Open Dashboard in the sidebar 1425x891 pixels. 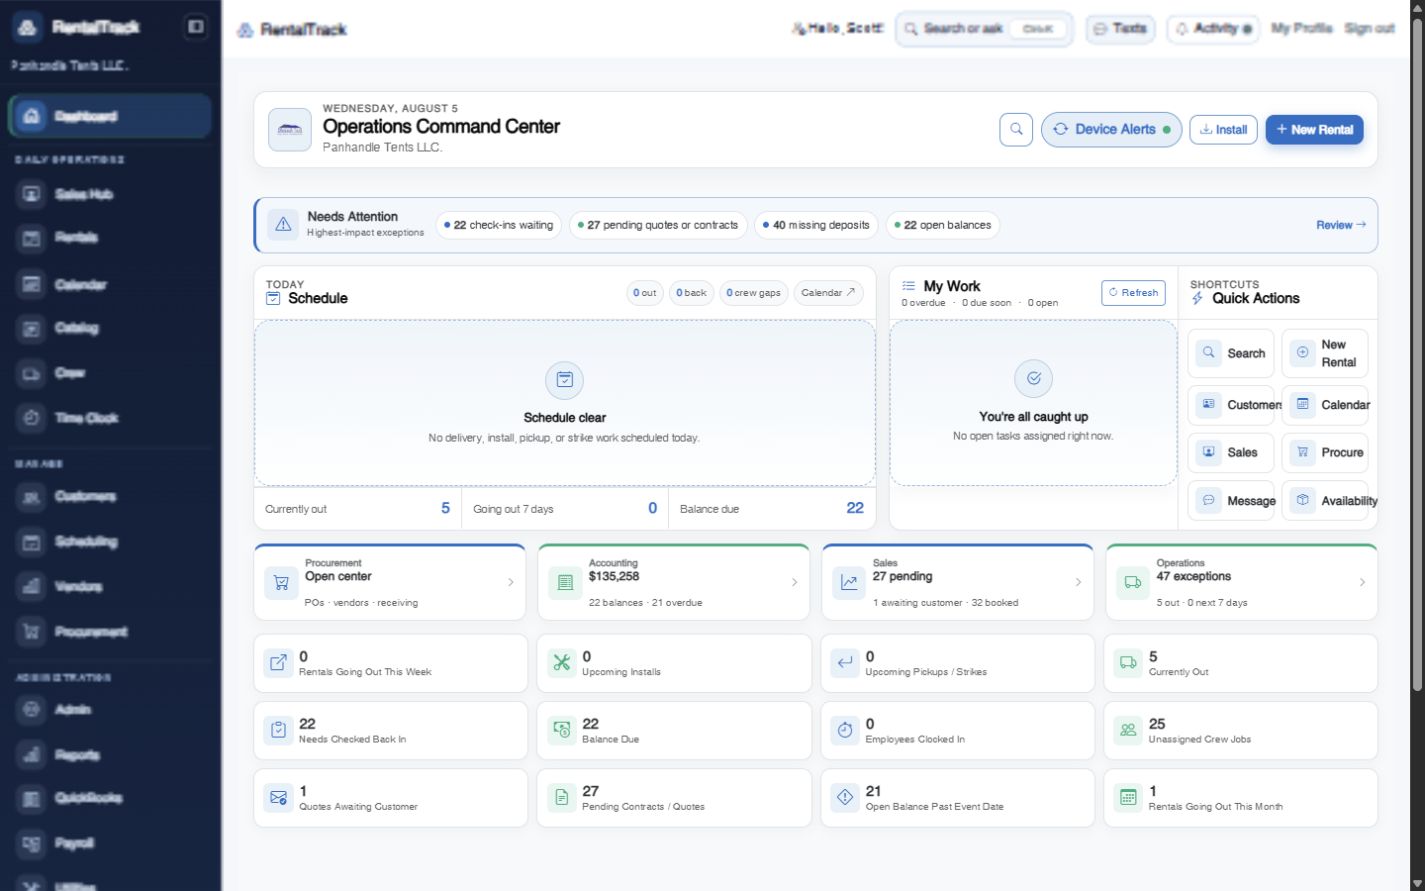(110, 116)
